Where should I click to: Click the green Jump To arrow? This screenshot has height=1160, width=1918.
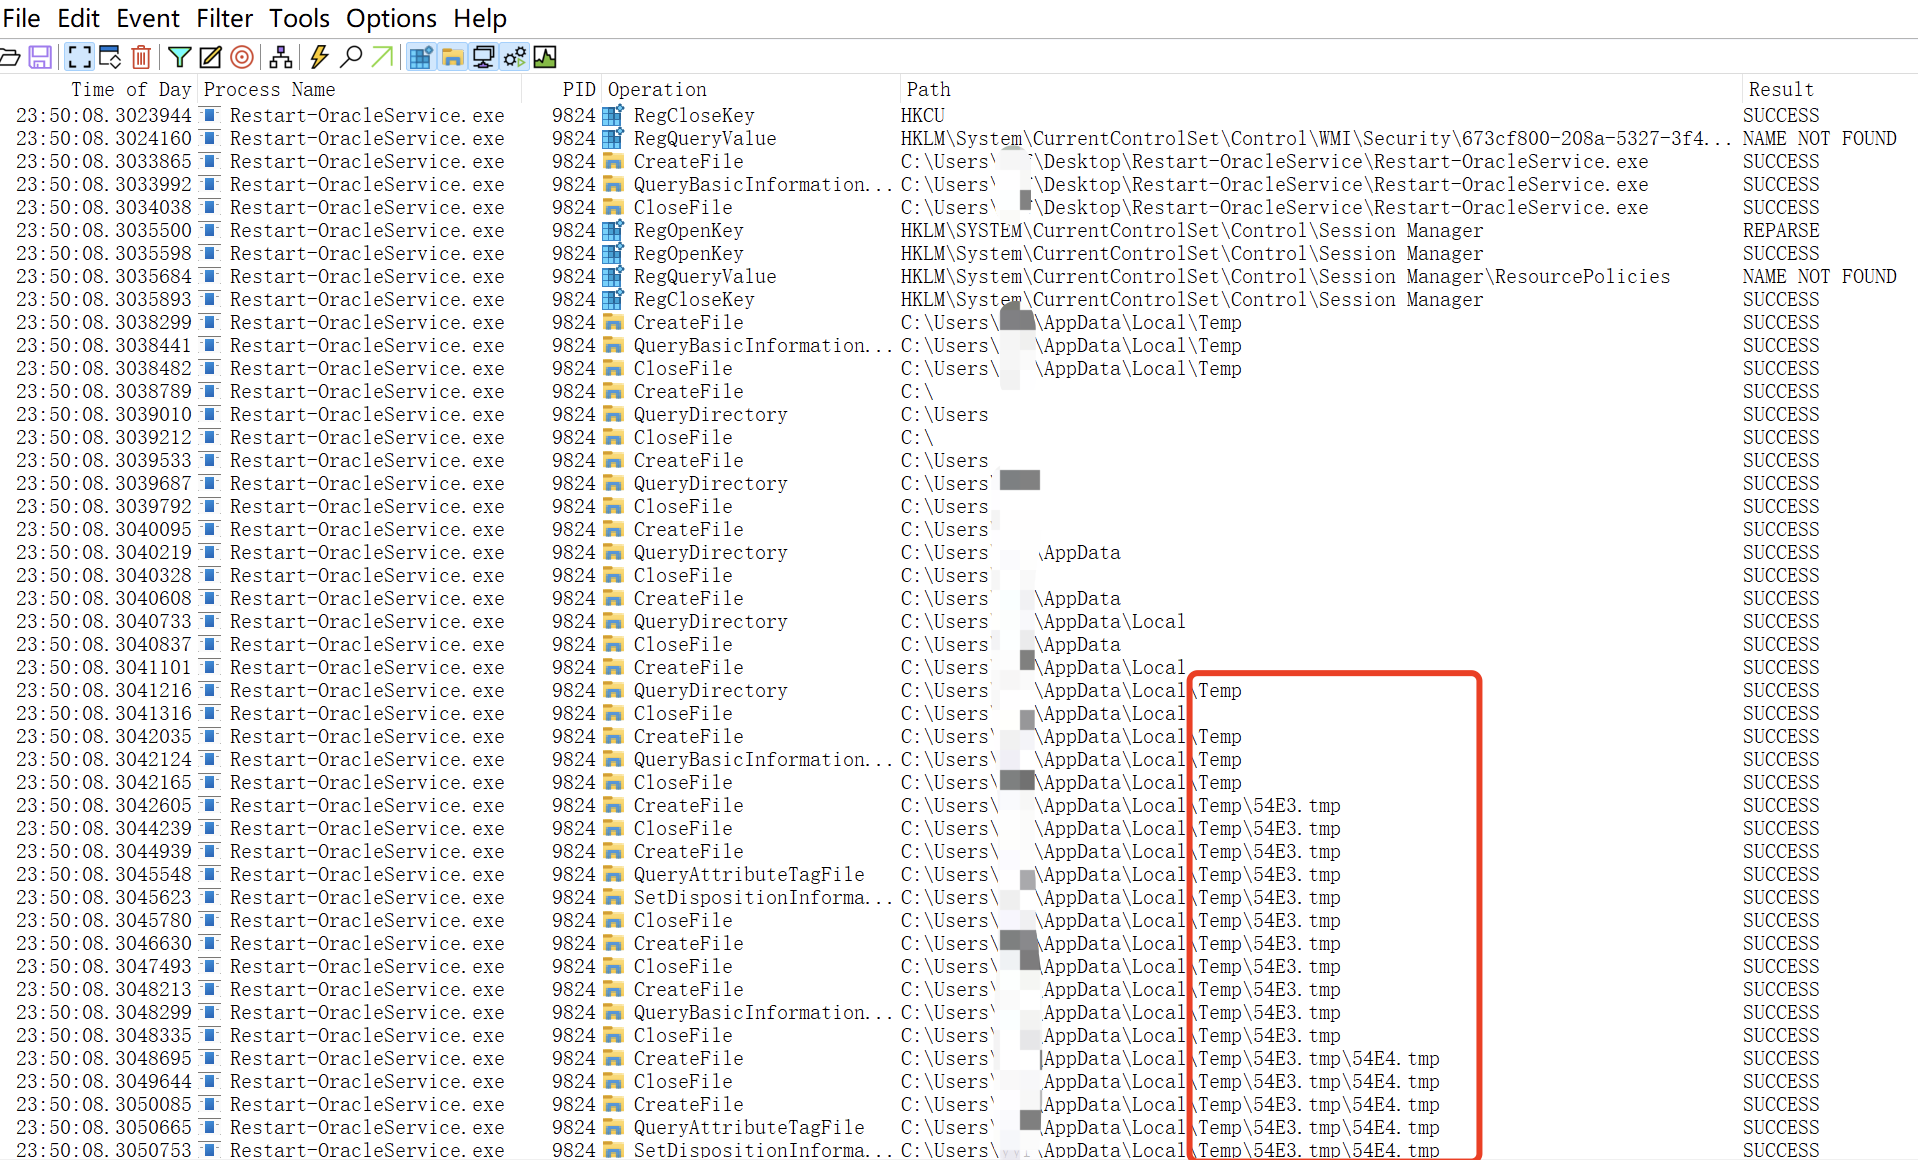coord(382,57)
